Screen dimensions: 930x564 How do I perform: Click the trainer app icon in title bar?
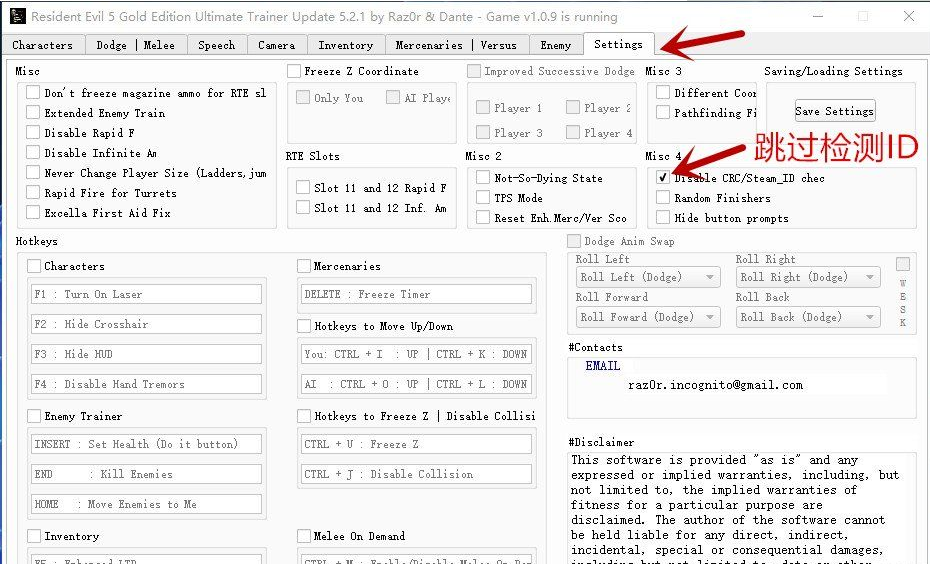pyautogui.click(x=17, y=16)
